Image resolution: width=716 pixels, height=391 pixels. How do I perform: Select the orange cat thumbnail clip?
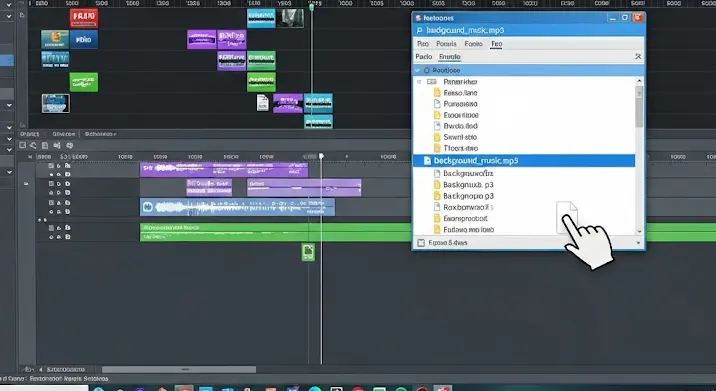pyautogui.click(x=55, y=39)
